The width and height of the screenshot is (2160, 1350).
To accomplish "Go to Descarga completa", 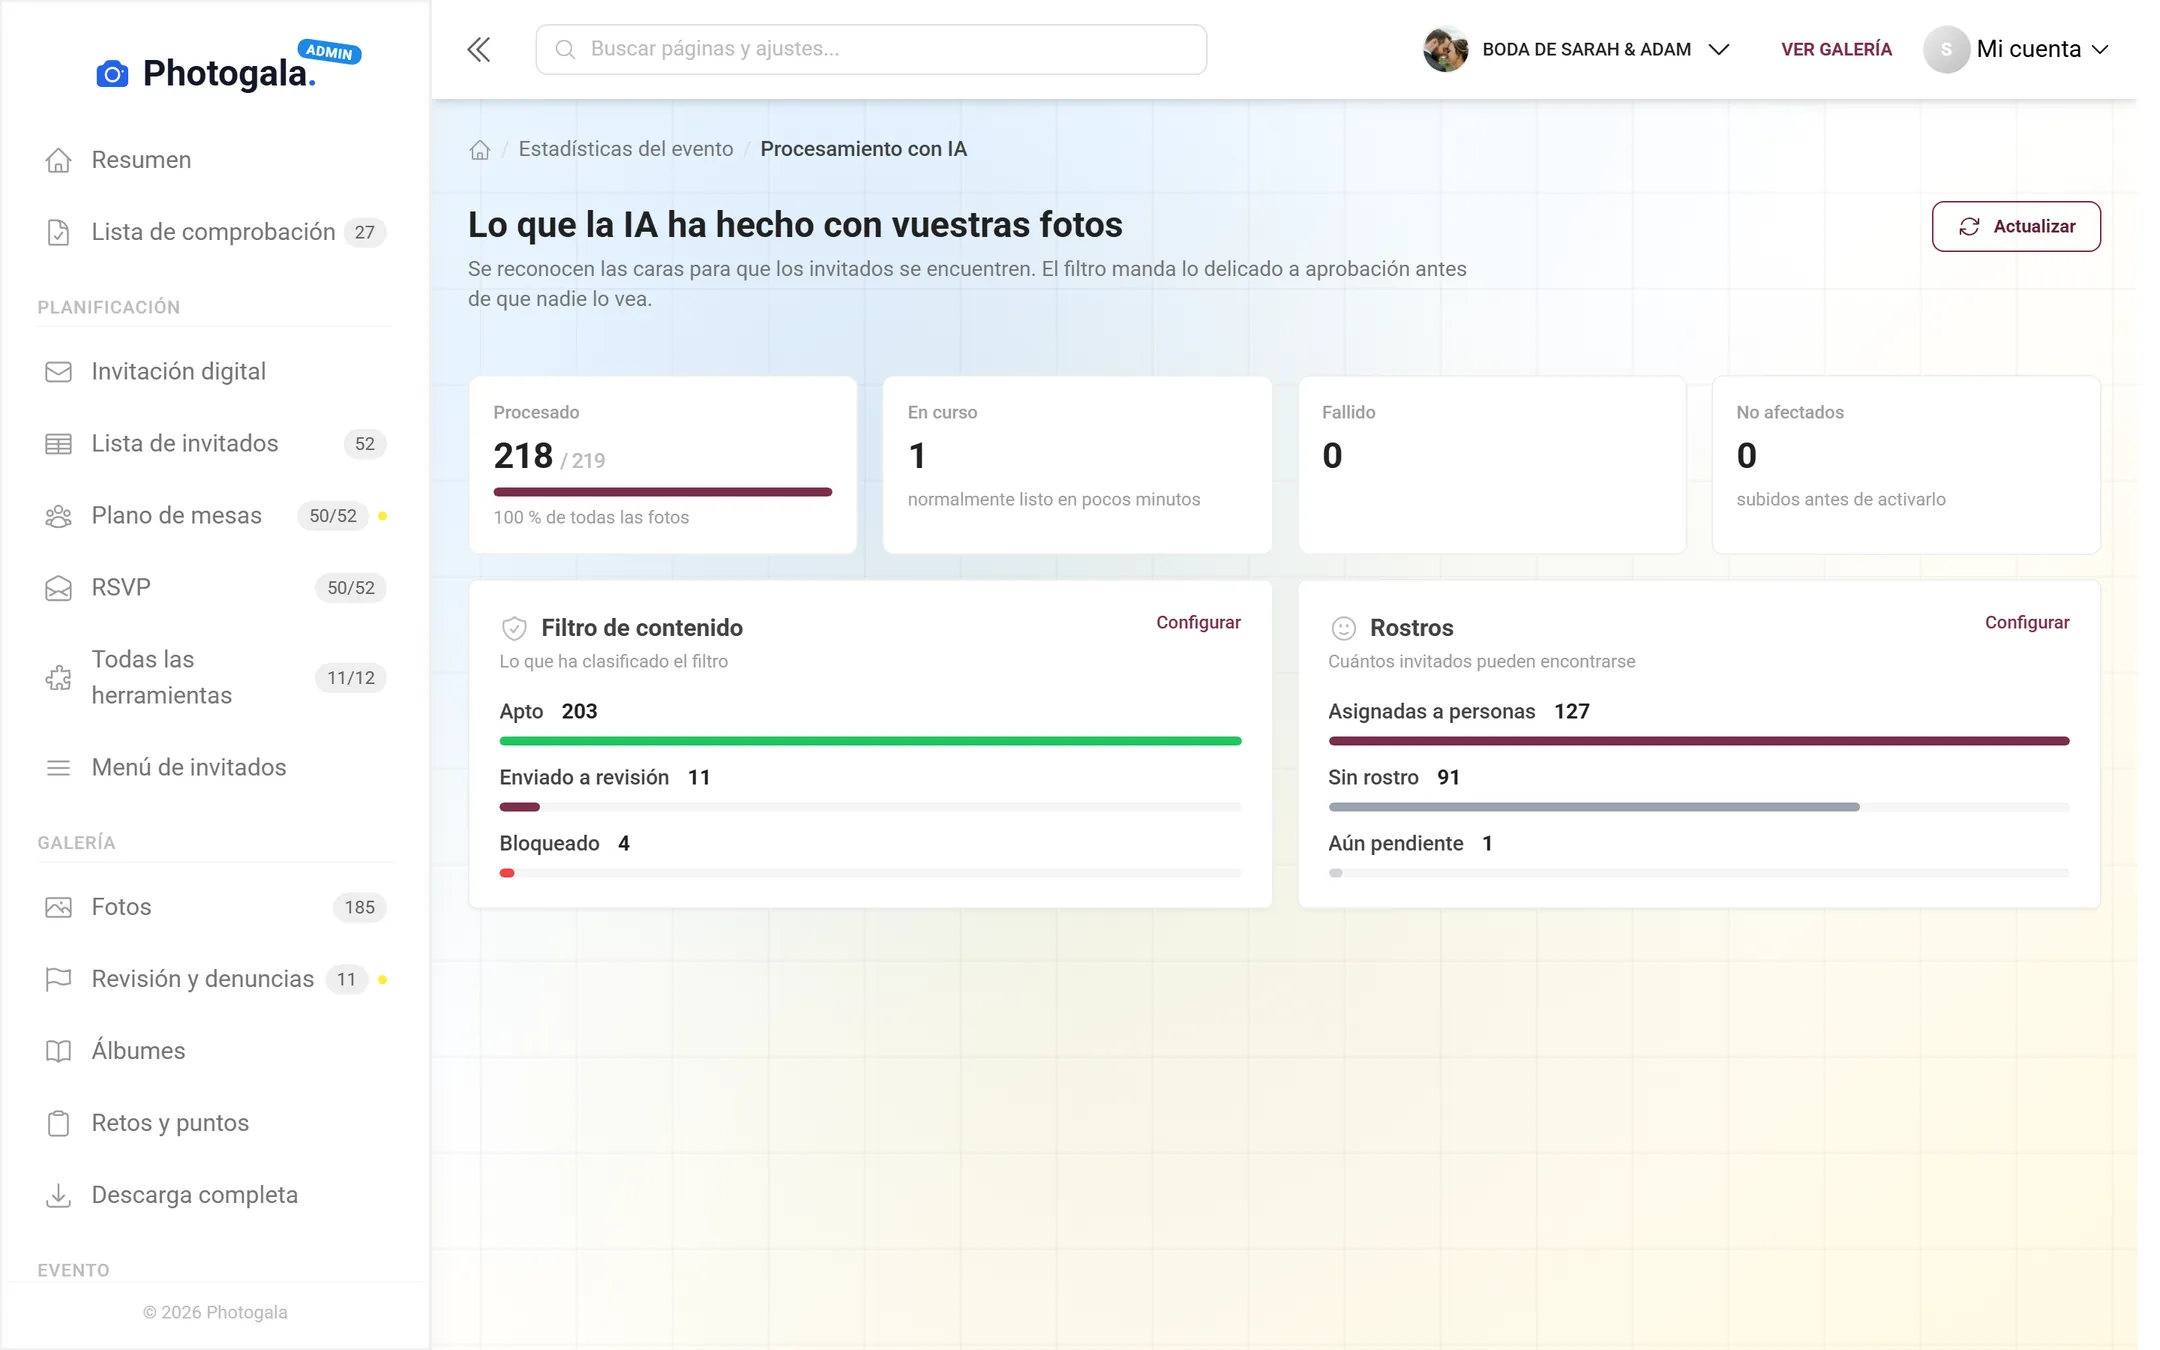I will click(x=215, y=1195).
